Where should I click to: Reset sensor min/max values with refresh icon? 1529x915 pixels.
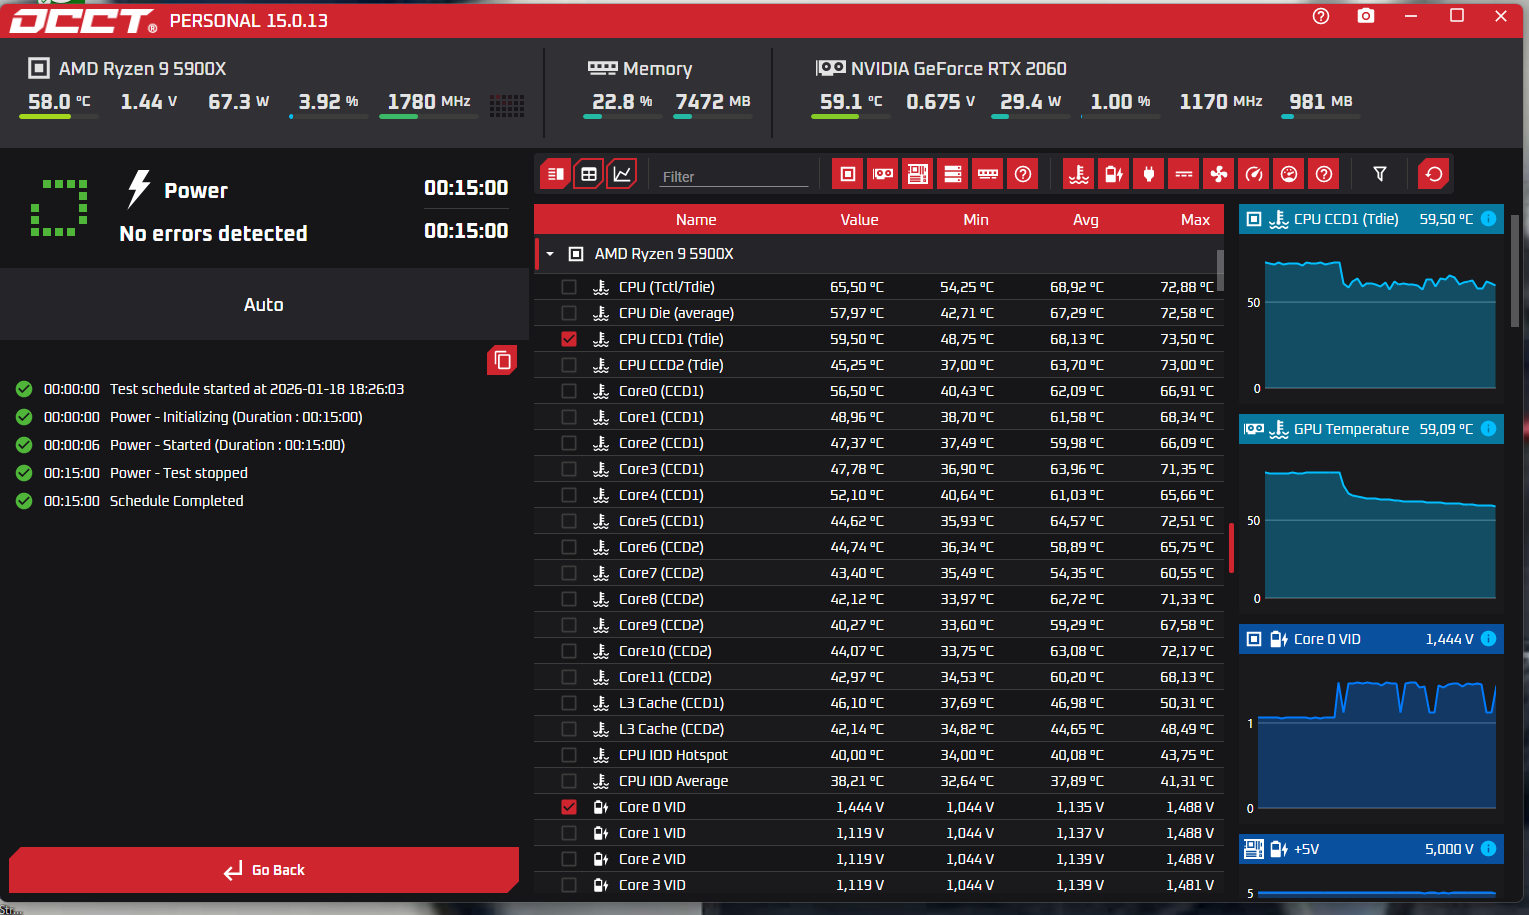pyautogui.click(x=1434, y=174)
